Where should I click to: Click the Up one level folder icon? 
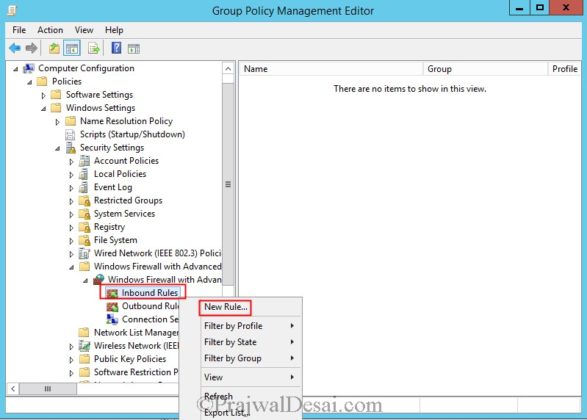pyautogui.click(x=54, y=48)
